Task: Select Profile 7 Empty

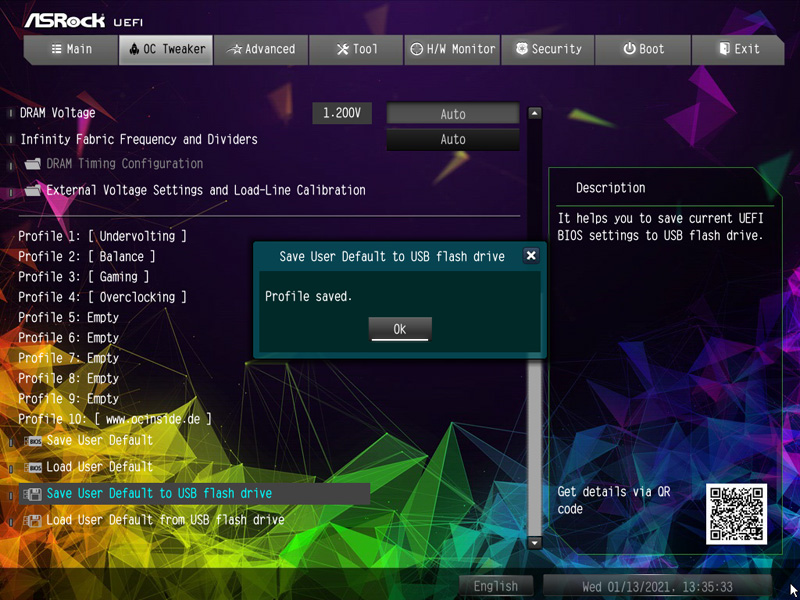Action: coord(68,358)
